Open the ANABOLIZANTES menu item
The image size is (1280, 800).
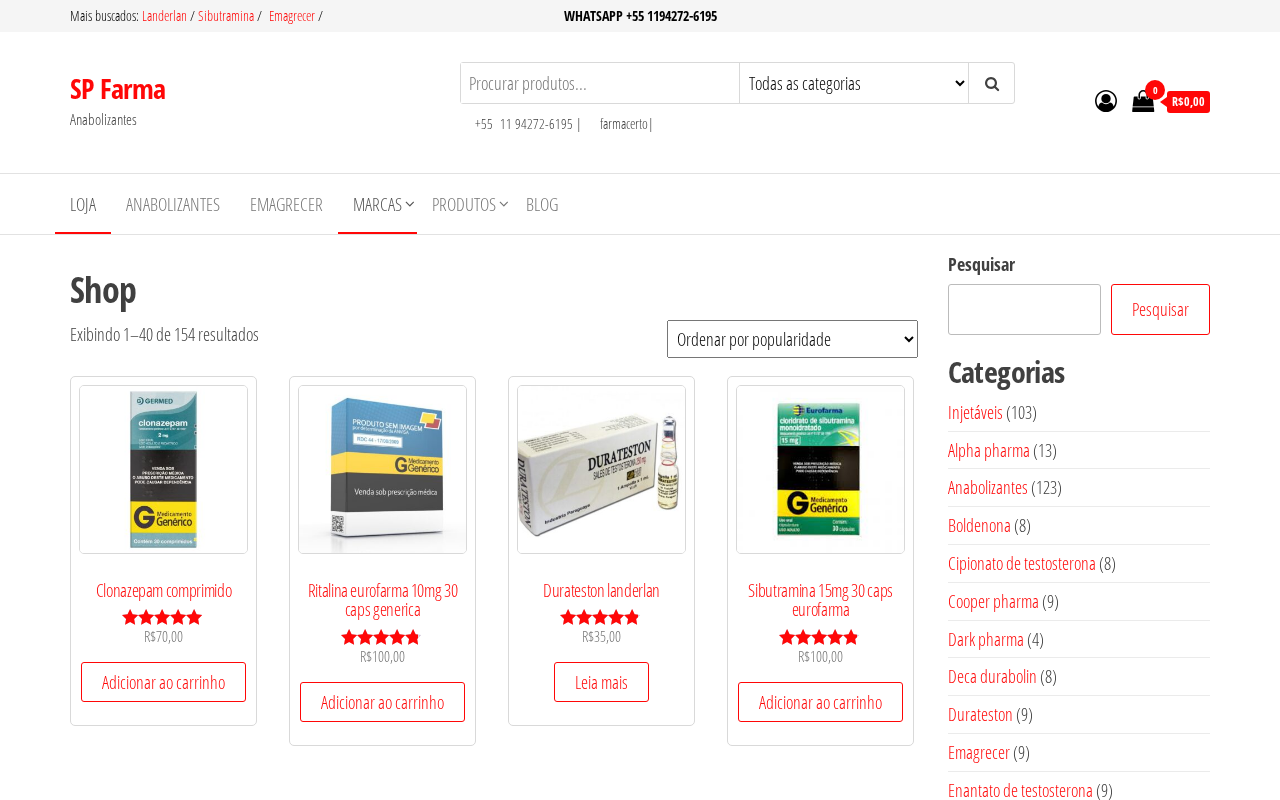coord(173,204)
